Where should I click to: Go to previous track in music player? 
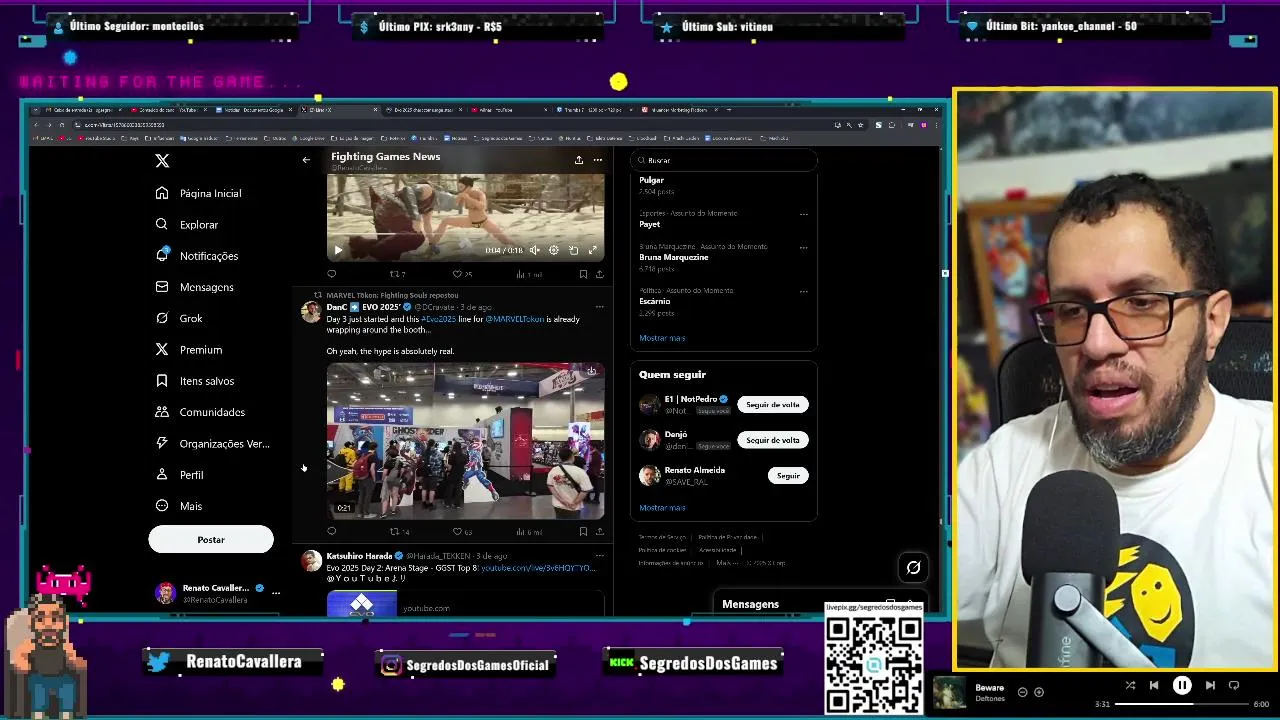[x=1154, y=685]
